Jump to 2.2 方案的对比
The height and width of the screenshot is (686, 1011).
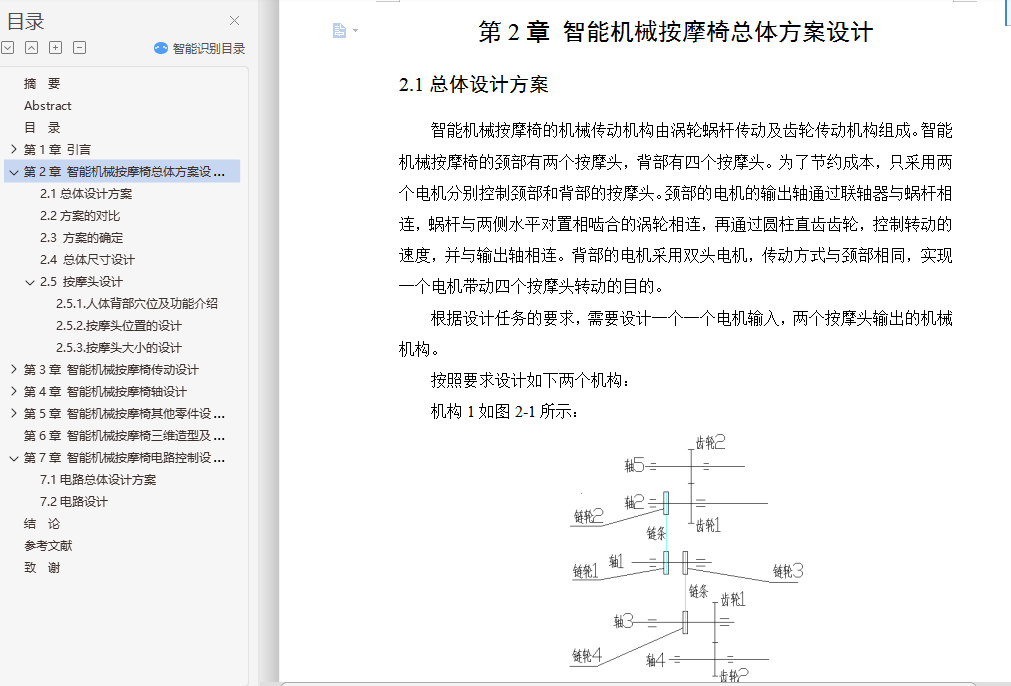click(80, 215)
